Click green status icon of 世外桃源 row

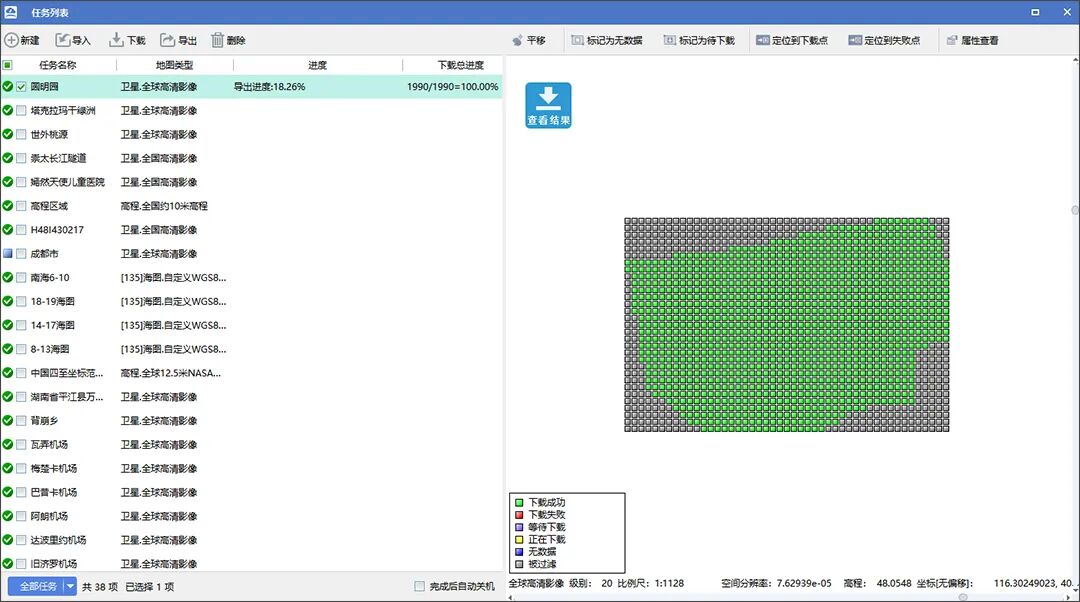pyautogui.click(x=8, y=134)
